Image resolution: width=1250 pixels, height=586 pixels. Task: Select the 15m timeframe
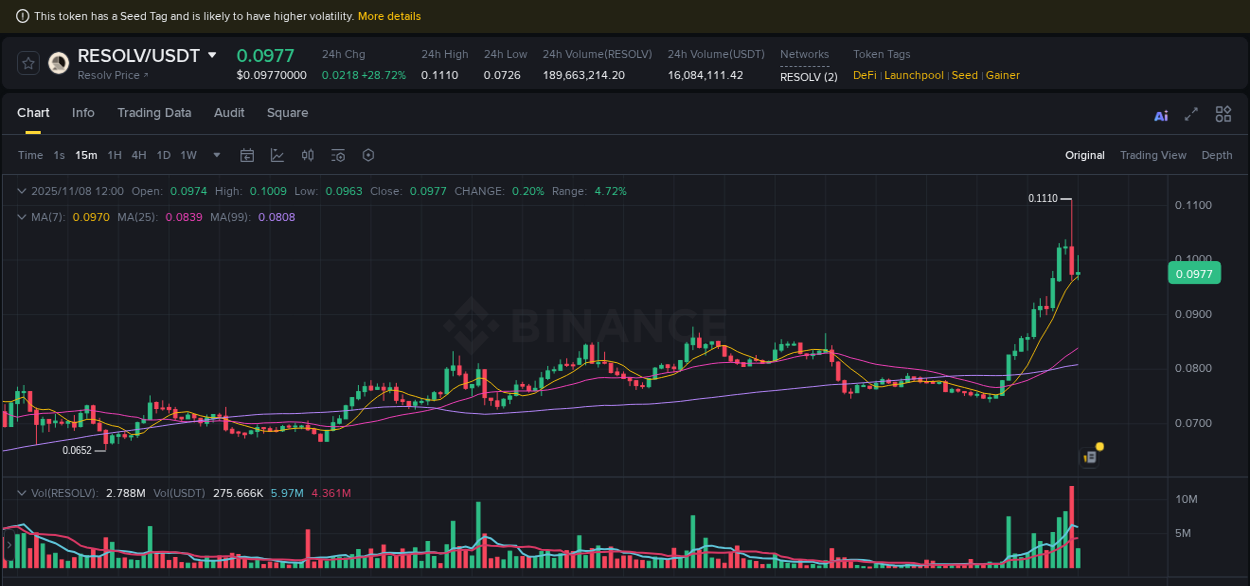tap(86, 155)
